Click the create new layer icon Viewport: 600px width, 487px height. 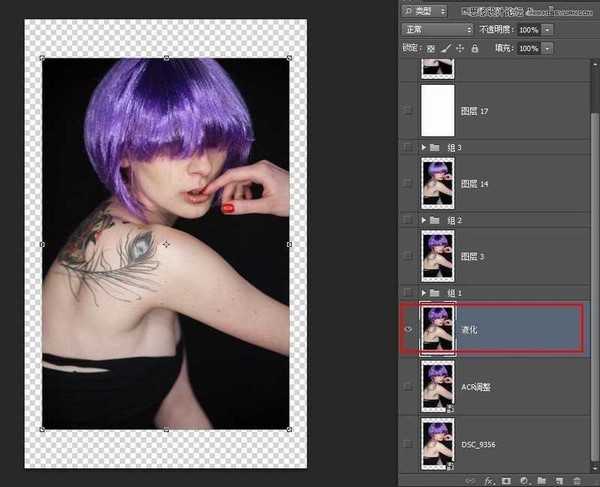click(x=561, y=480)
